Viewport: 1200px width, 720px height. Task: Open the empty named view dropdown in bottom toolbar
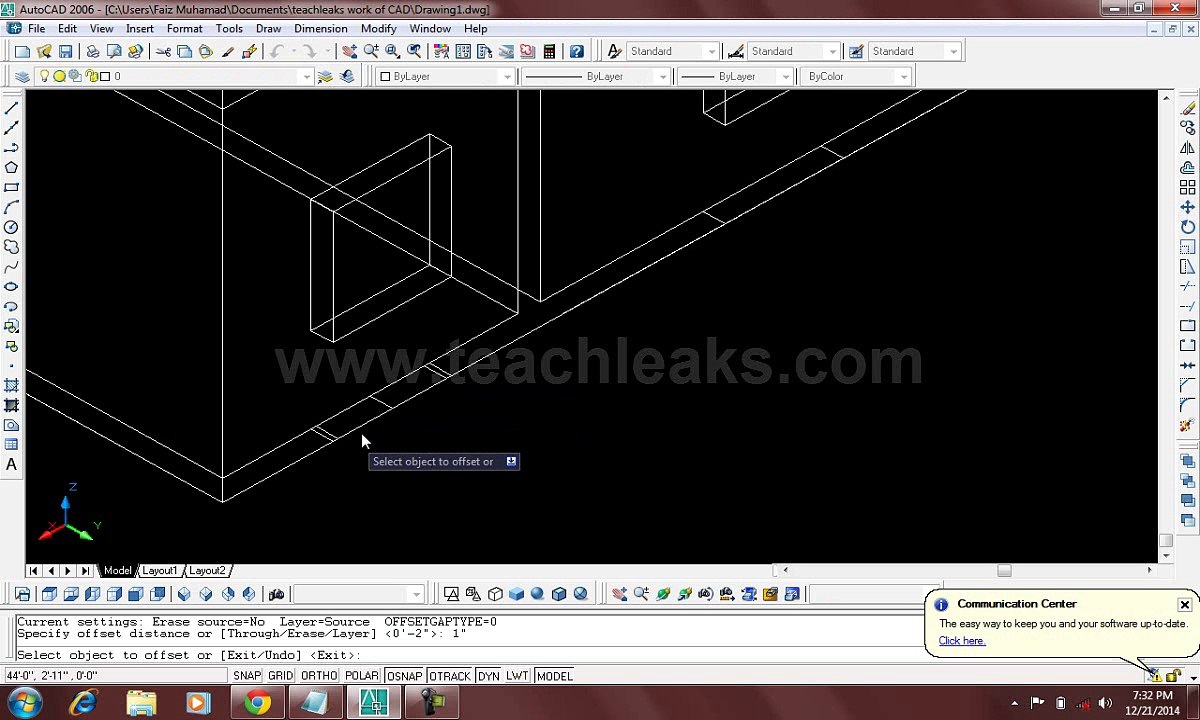tap(358, 594)
